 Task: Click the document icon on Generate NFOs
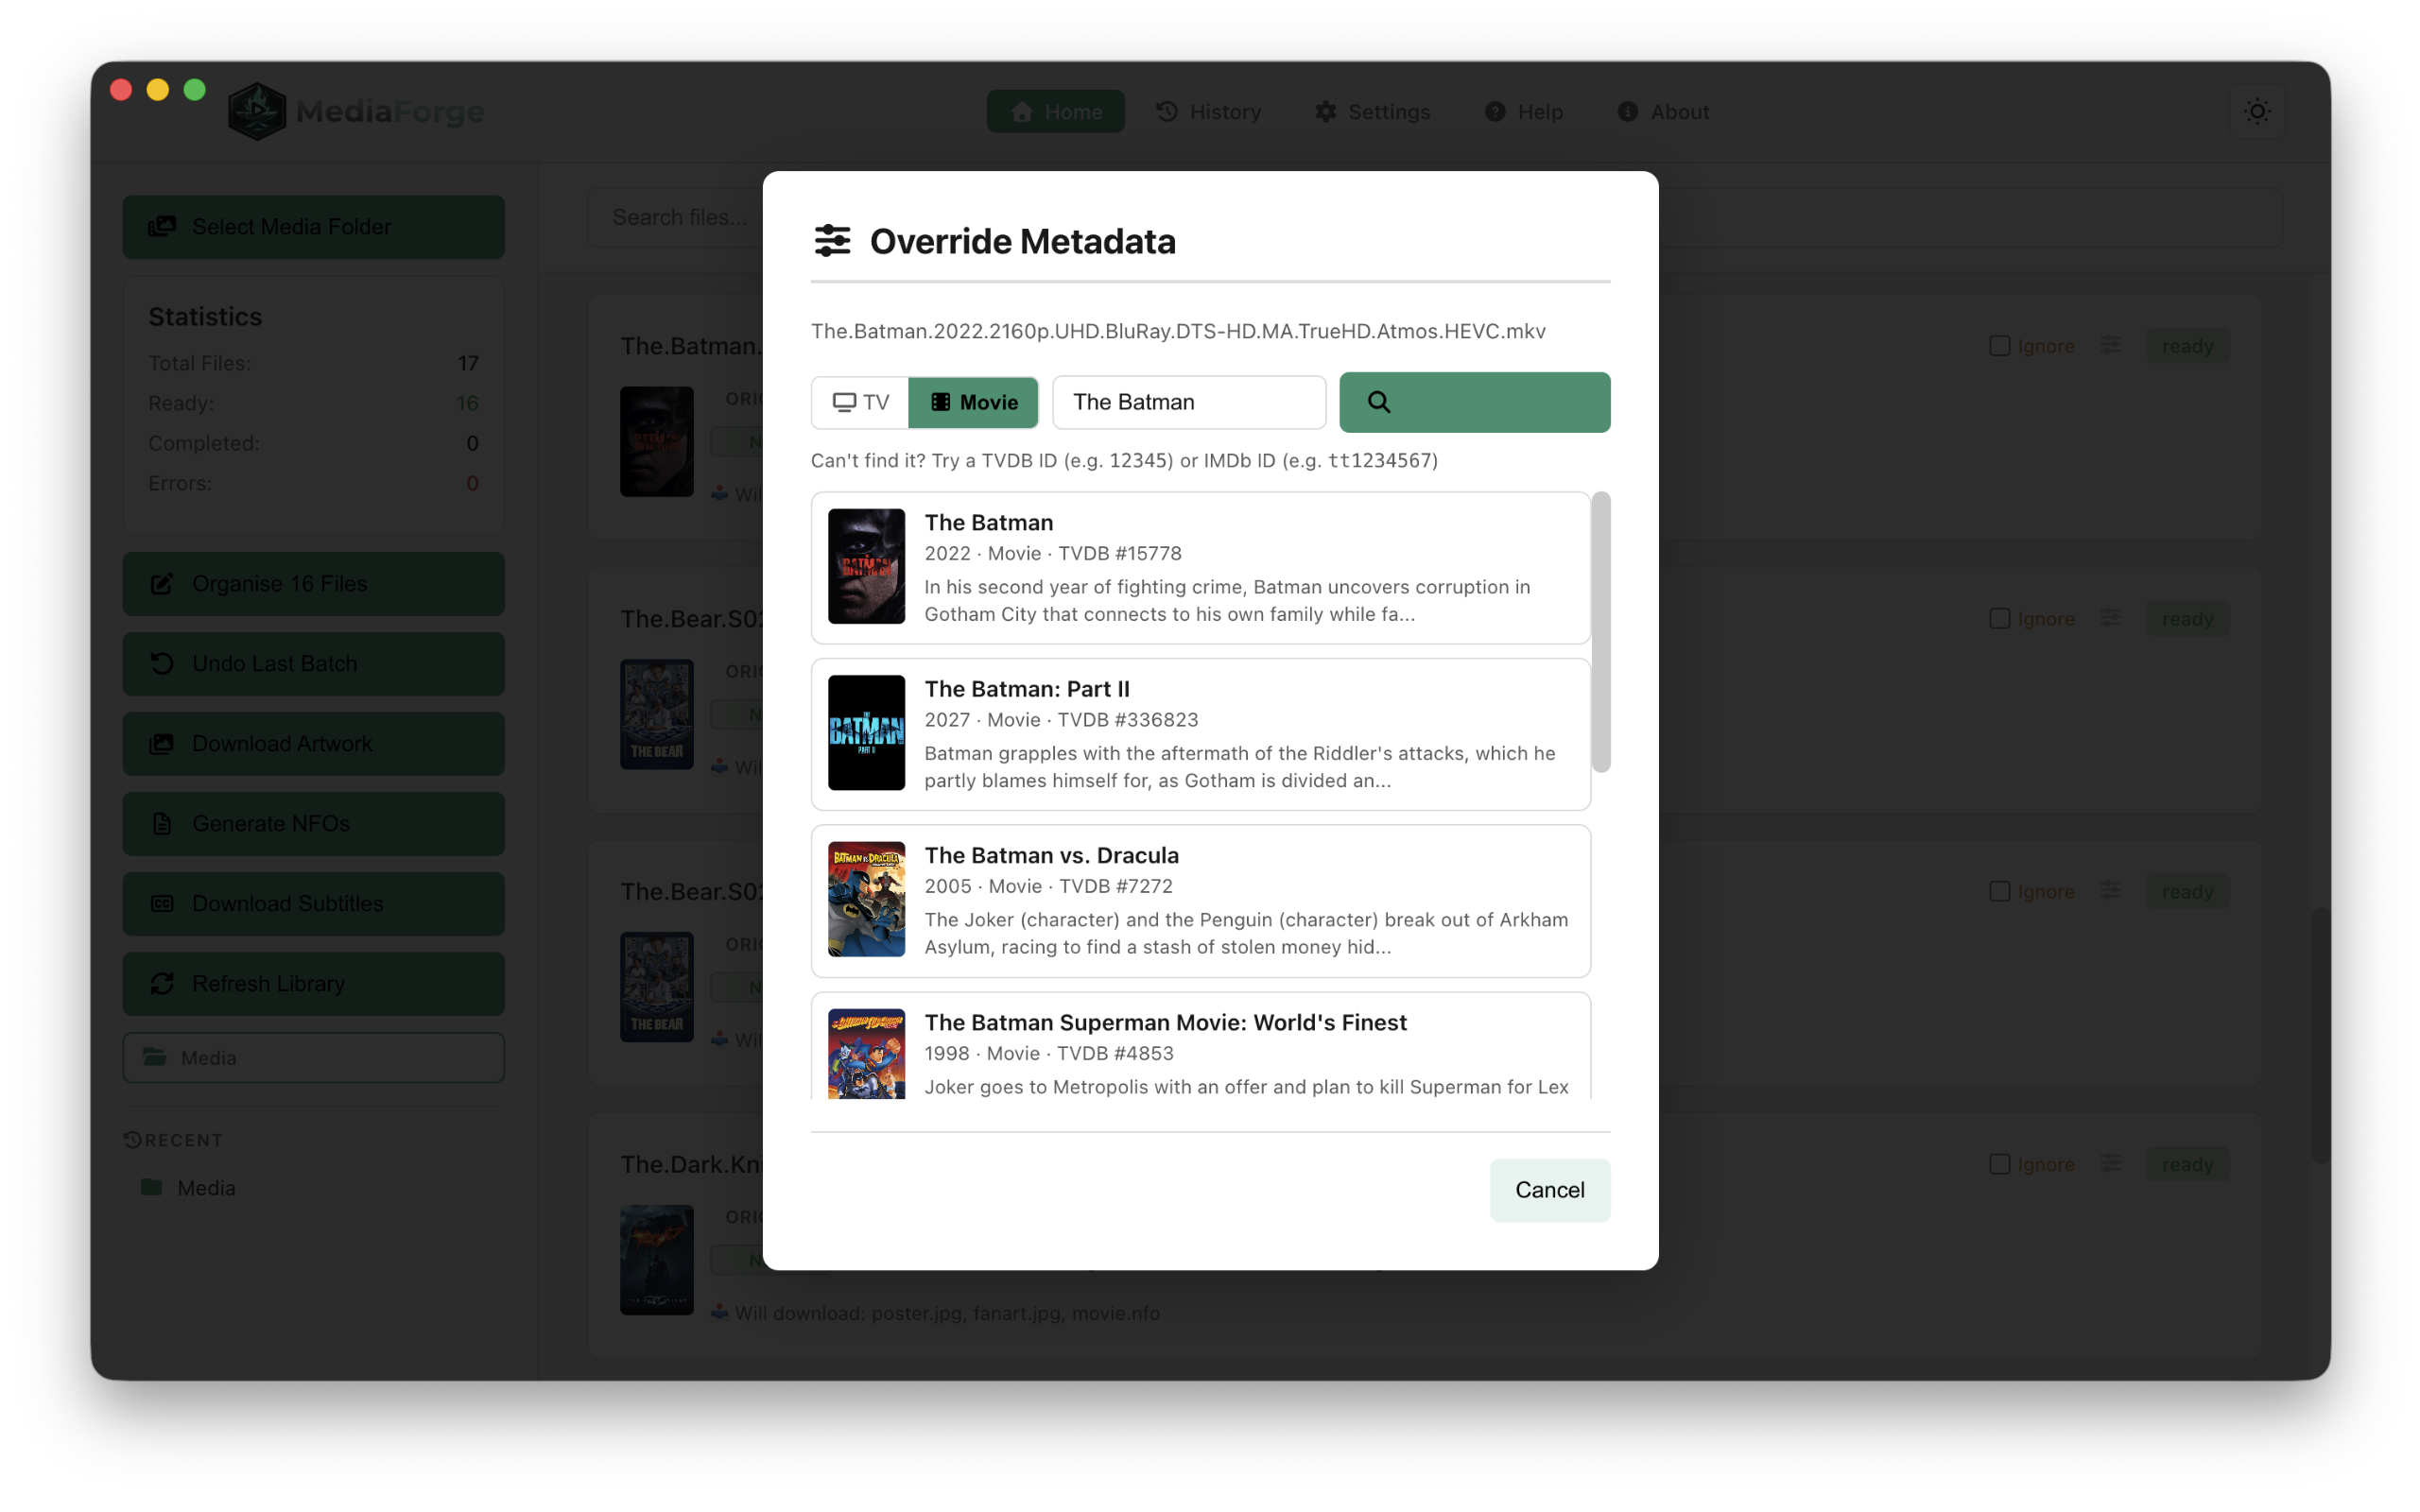163,823
